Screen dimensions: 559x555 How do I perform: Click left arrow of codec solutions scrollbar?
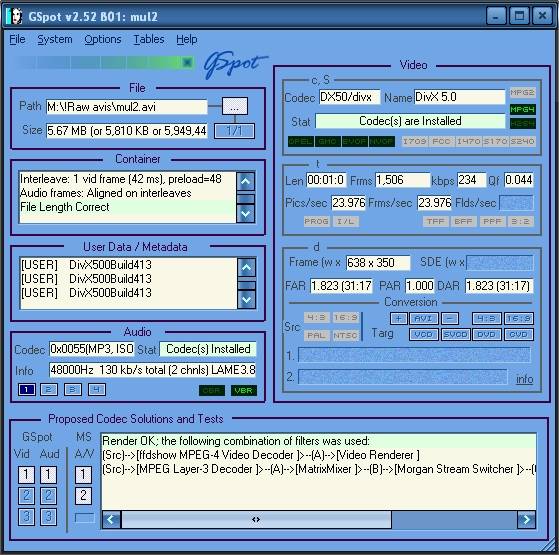[111, 519]
